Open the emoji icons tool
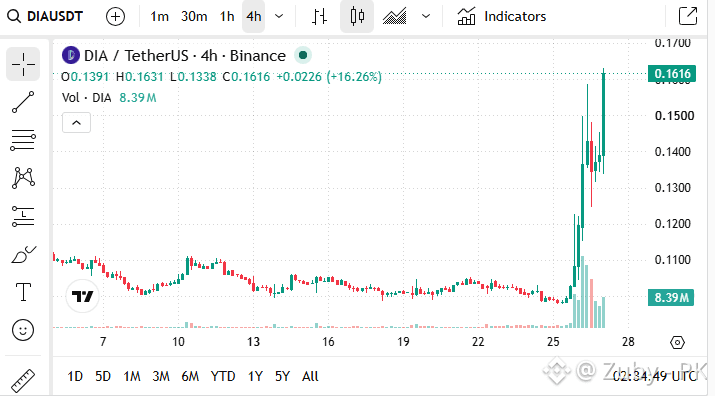Screen dimensions: 715x396 [23, 330]
